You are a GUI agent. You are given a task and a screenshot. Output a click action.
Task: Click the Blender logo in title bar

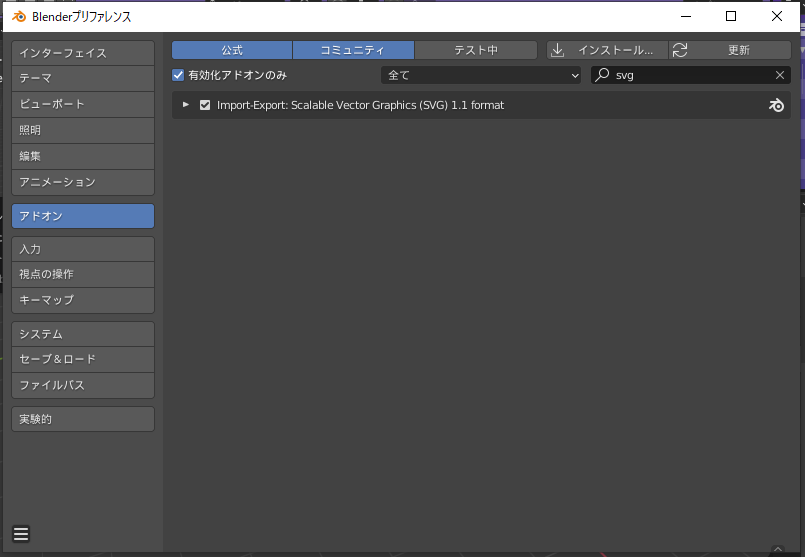point(19,16)
